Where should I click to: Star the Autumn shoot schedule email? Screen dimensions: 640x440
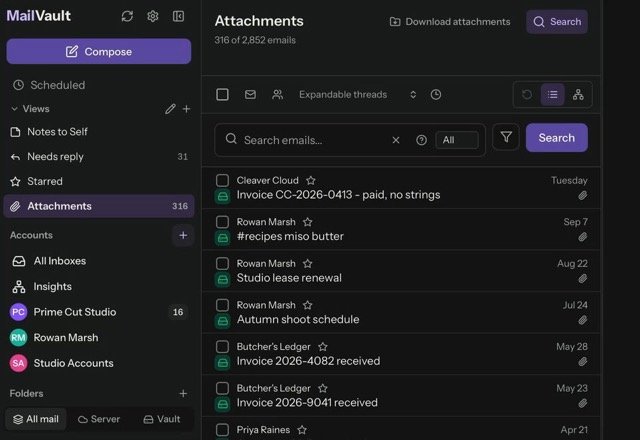tap(307, 305)
